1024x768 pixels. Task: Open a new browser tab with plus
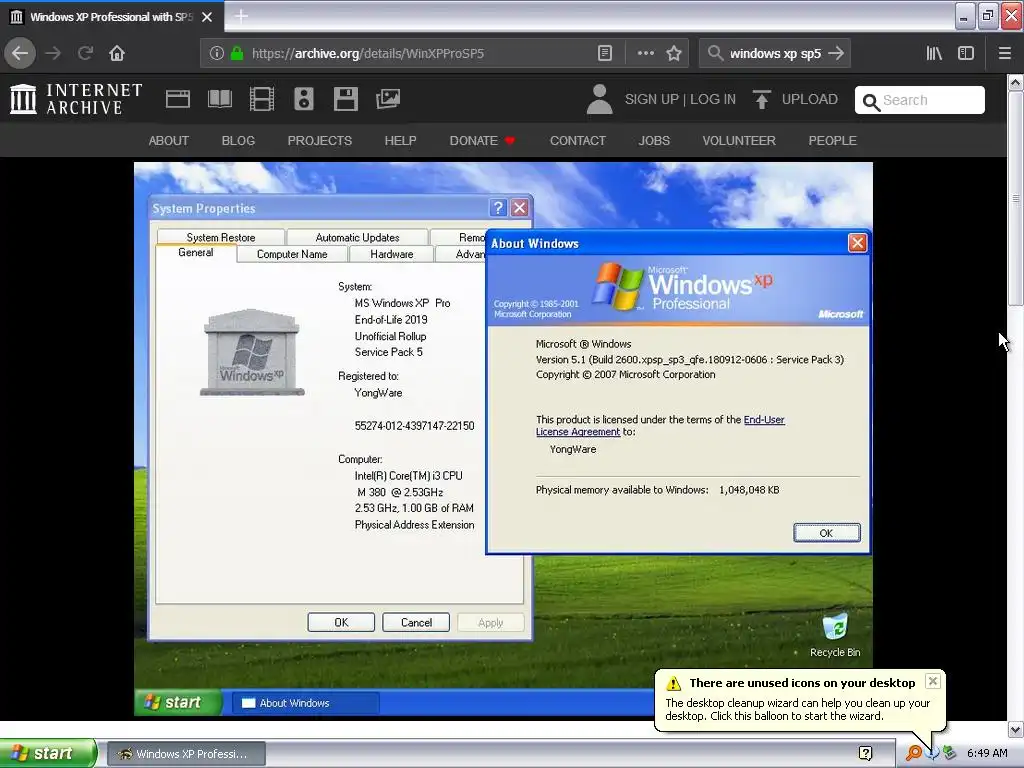click(x=241, y=16)
